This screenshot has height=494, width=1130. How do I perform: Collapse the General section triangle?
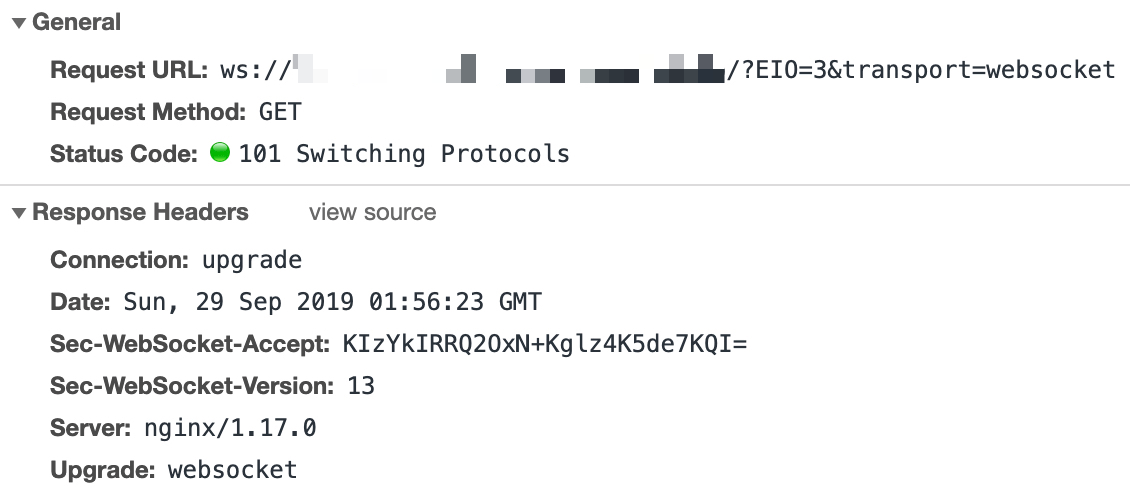(x=19, y=24)
